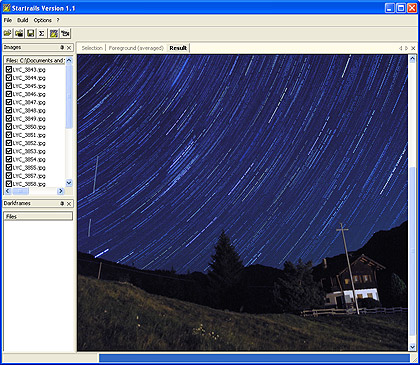Viewport: 420px width, 365px height.
Task: Toggle the LYC_3855.jpg checkbox
Action: [9, 167]
